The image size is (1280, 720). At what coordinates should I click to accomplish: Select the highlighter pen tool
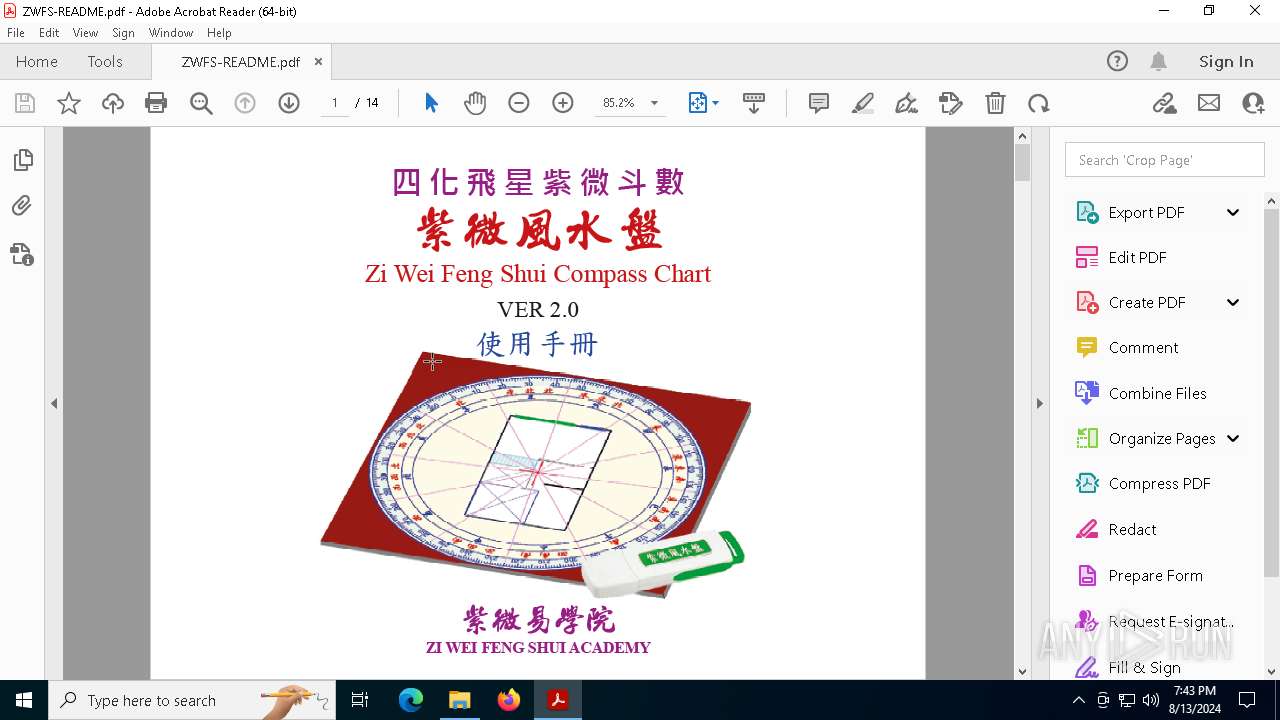pyautogui.click(x=863, y=103)
